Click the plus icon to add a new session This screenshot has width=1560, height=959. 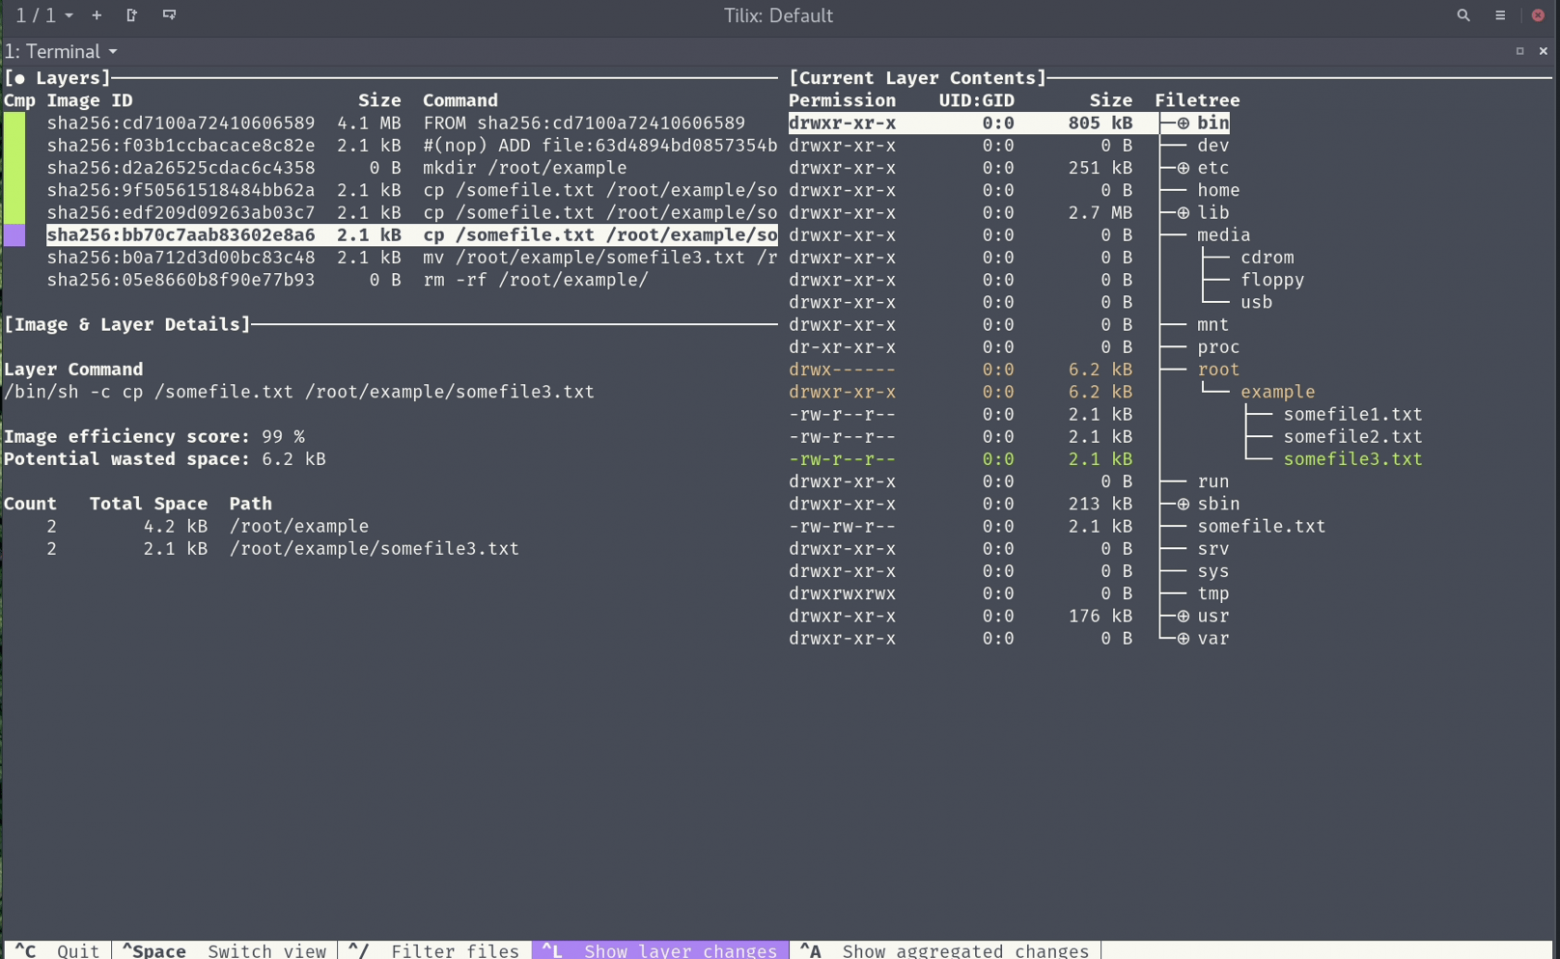[97, 15]
